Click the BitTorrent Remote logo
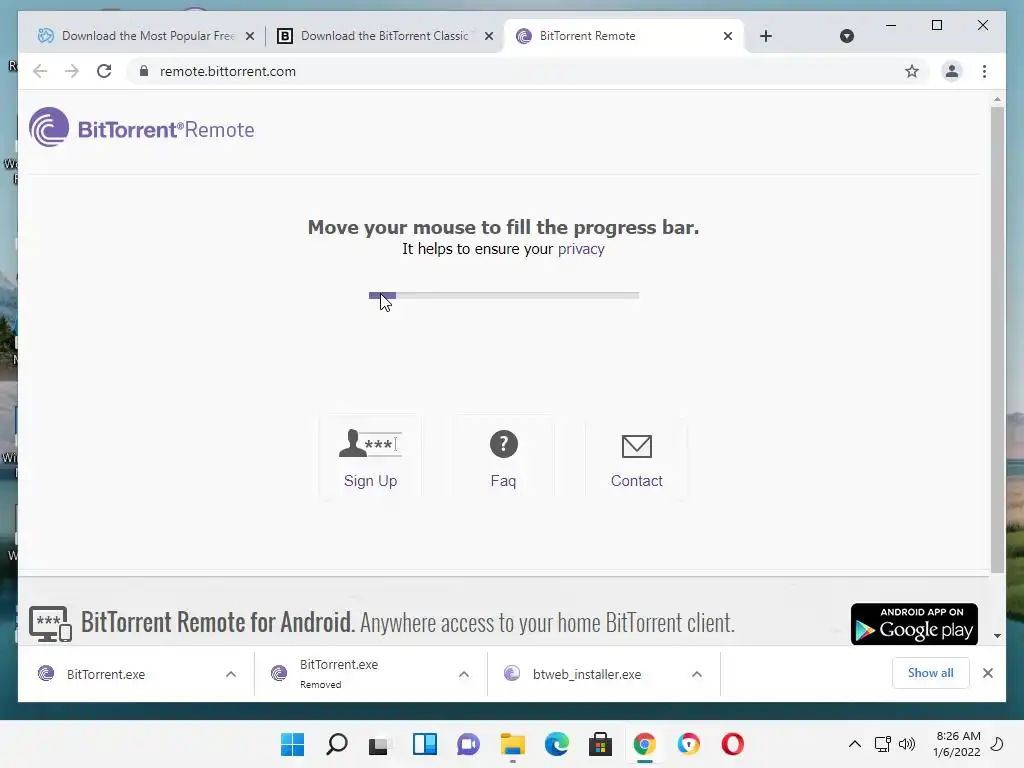The image size is (1024, 768). (142, 128)
